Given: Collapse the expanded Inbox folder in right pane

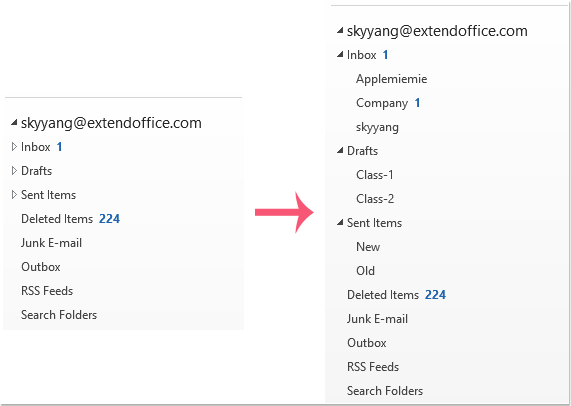Looking at the screenshot, I should pos(340,55).
